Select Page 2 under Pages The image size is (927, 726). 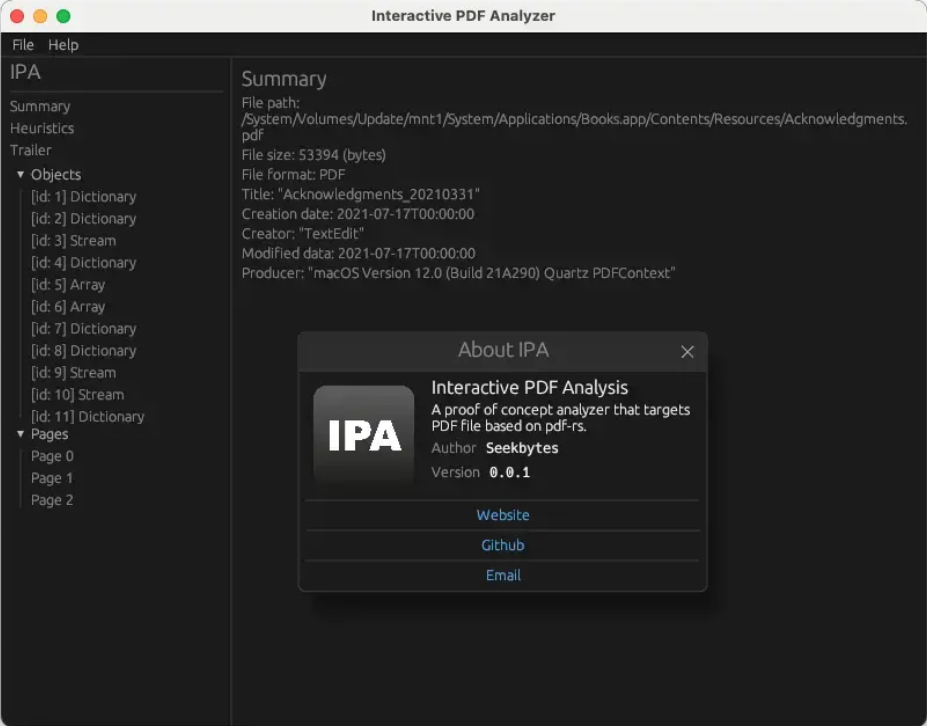tap(51, 499)
